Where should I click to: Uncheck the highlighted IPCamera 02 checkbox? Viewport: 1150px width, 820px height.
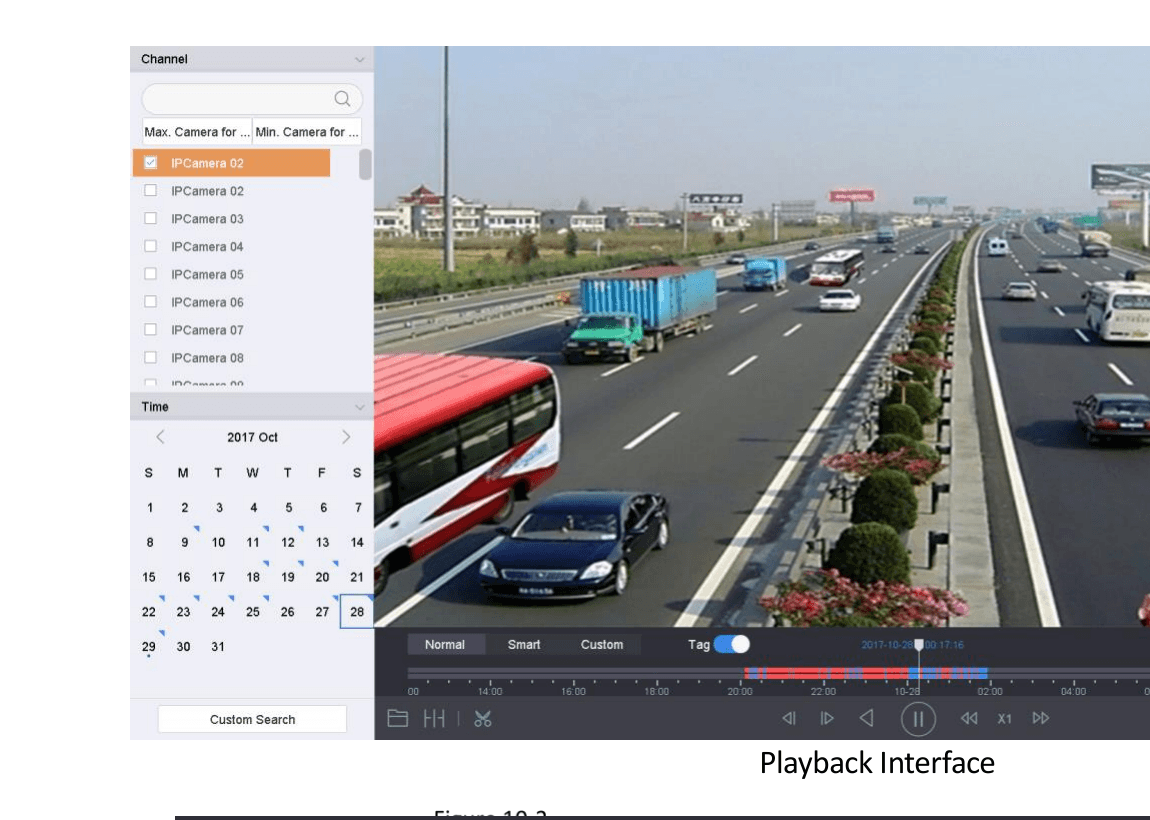click(x=150, y=162)
